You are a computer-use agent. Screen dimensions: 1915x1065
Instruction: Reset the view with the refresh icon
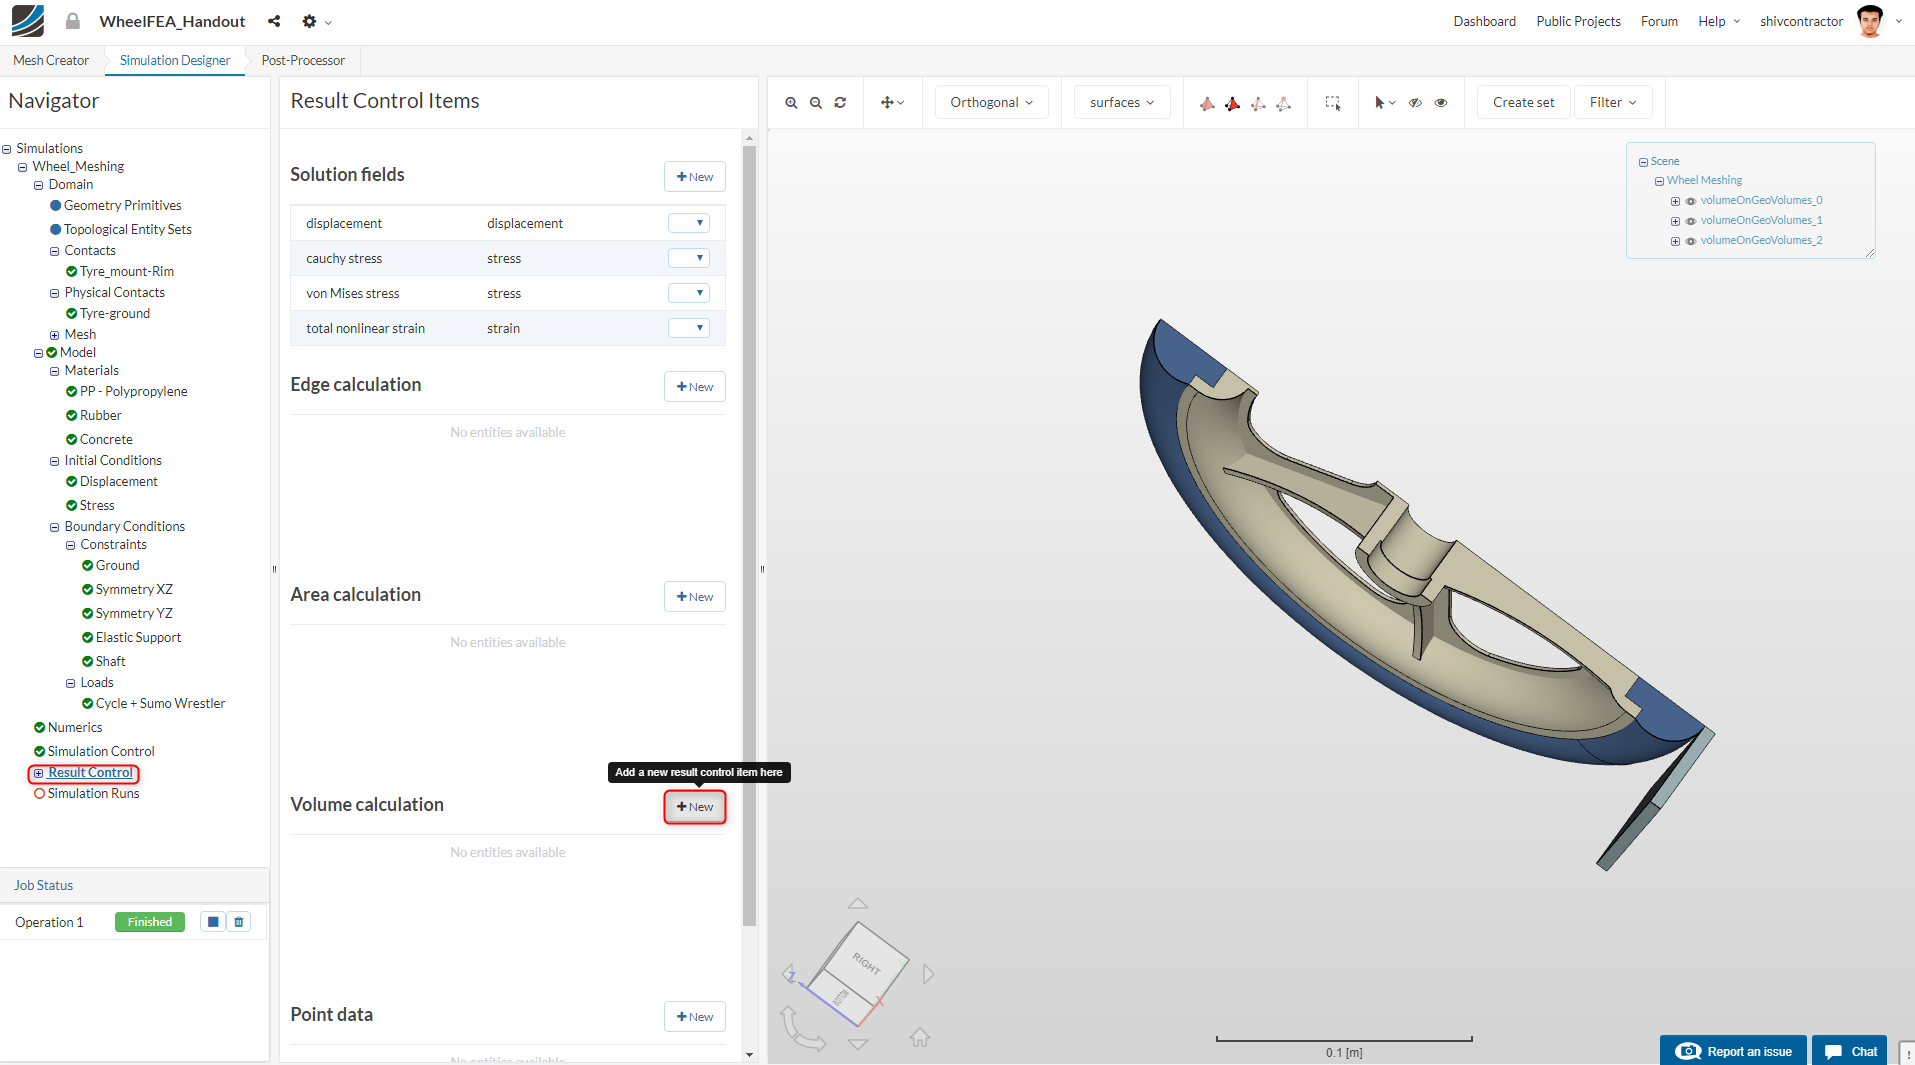click(x=840, y=103)
